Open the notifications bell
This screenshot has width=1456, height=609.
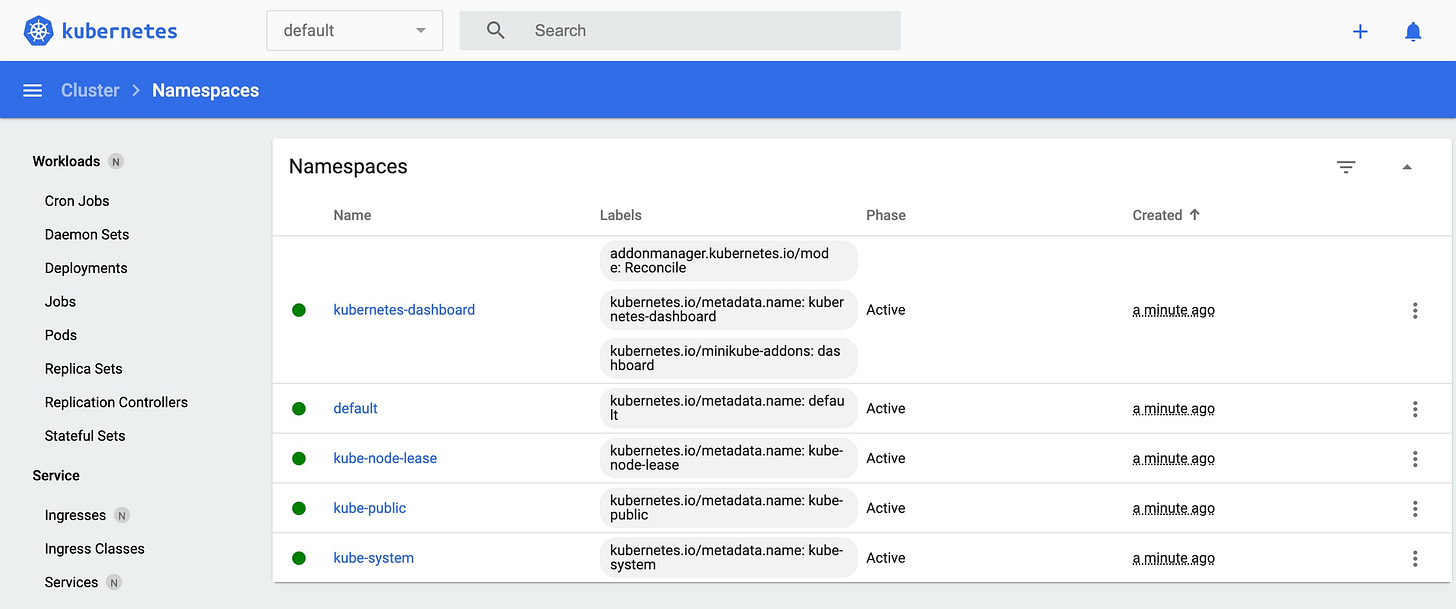click(x=1413, y=31)
